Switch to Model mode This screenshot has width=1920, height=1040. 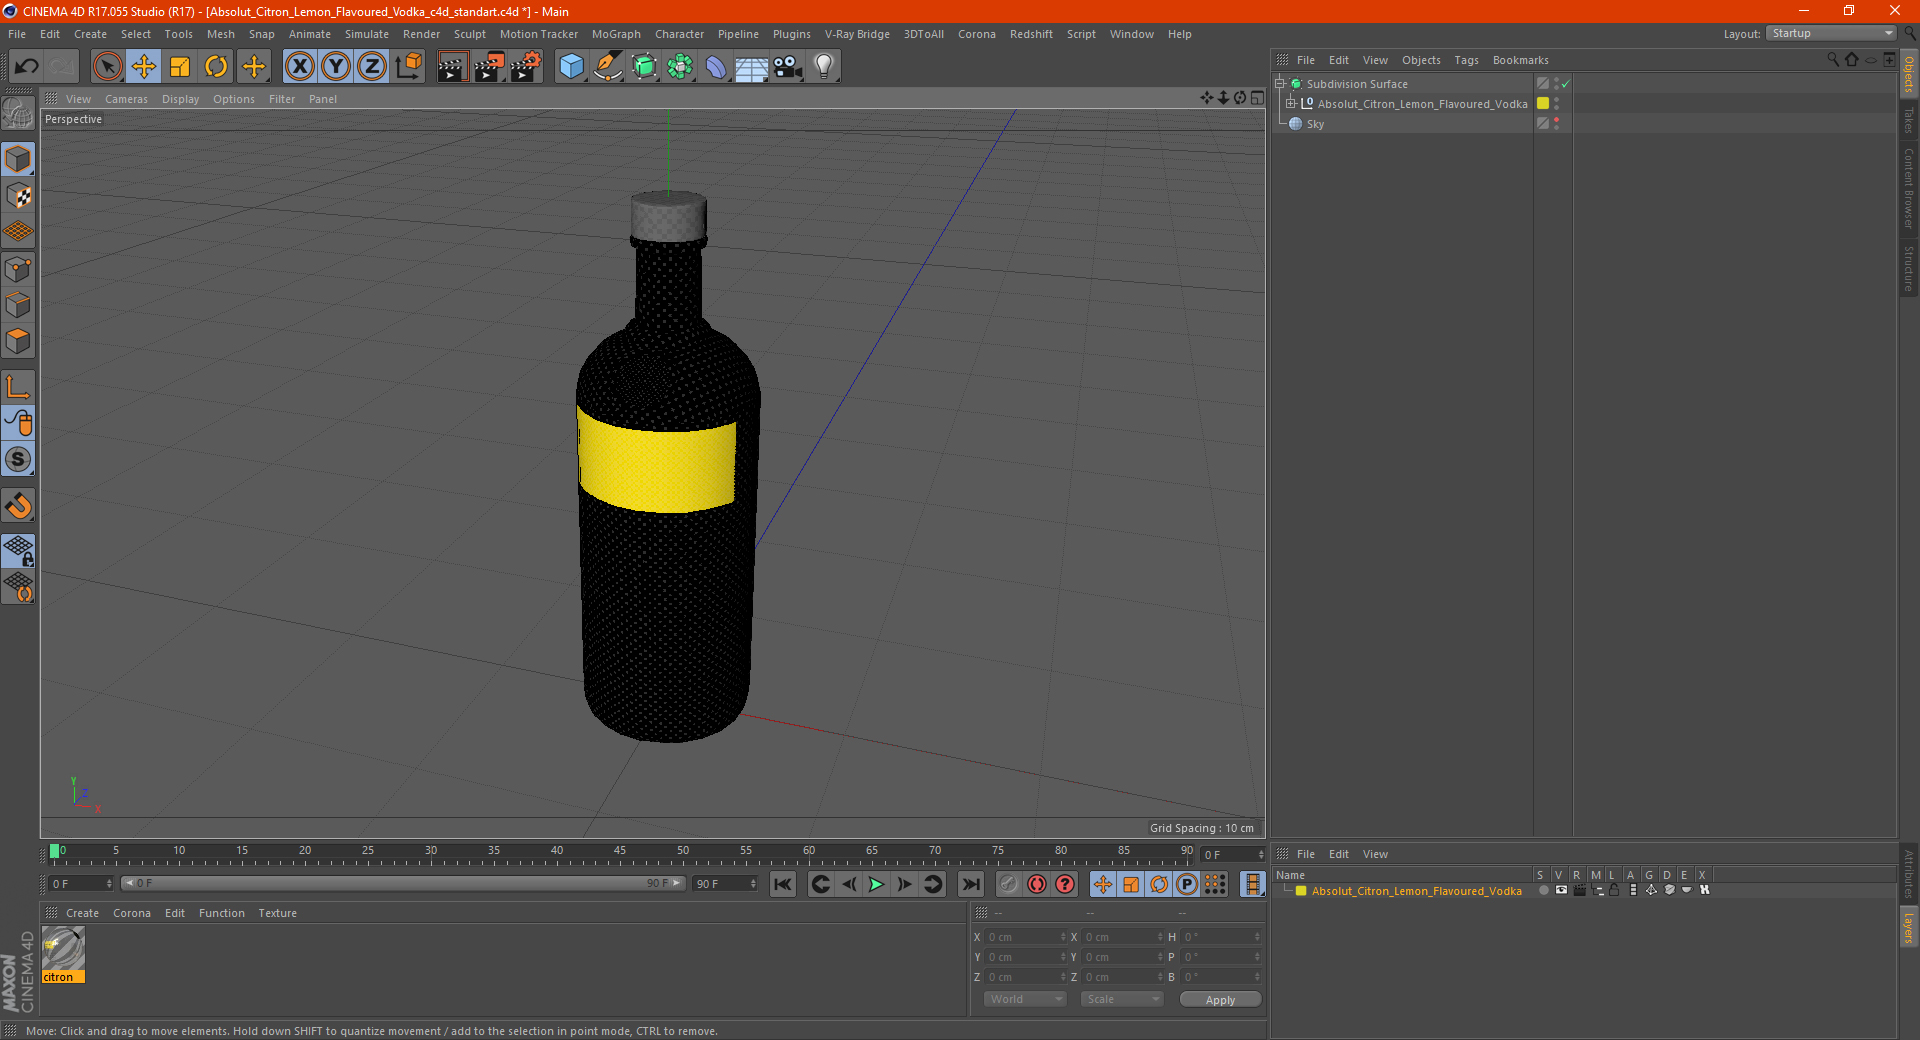(x=18, y=159)
